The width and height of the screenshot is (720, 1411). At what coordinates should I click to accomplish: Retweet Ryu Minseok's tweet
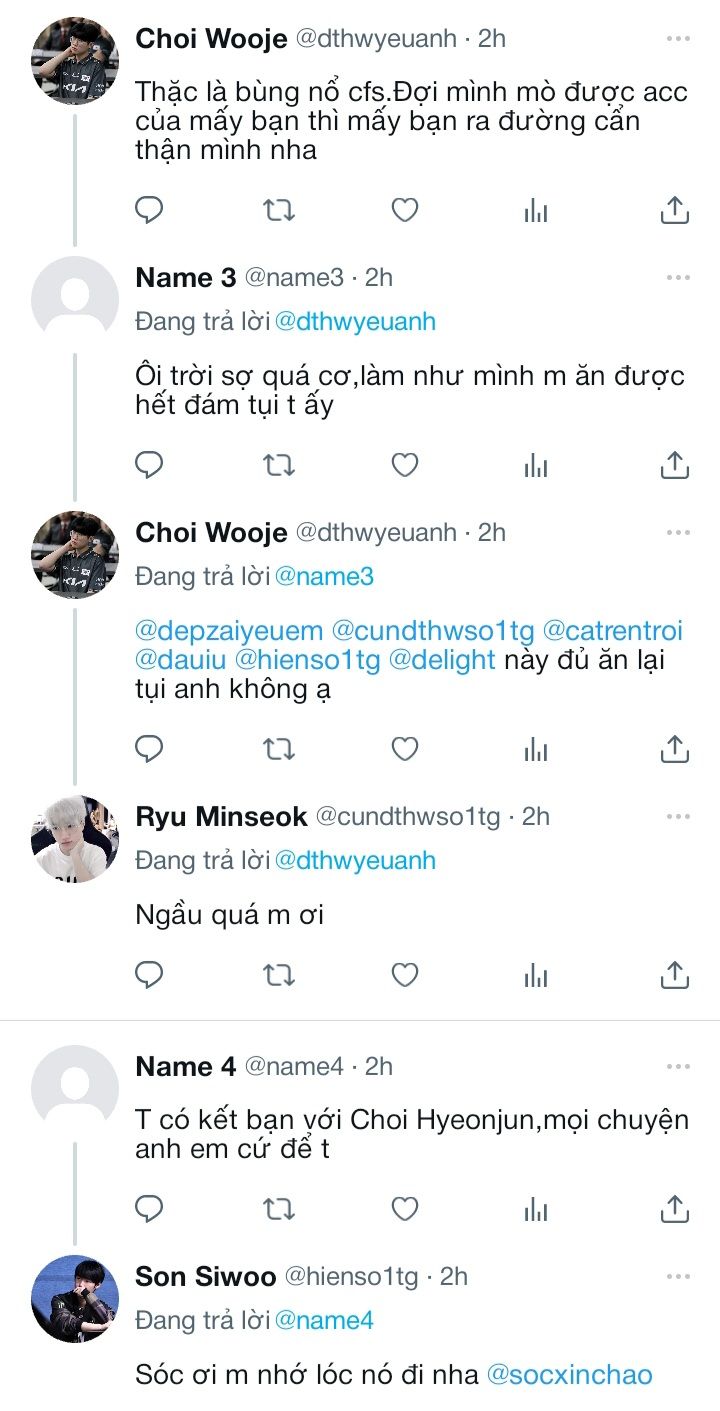pos(278,974)
